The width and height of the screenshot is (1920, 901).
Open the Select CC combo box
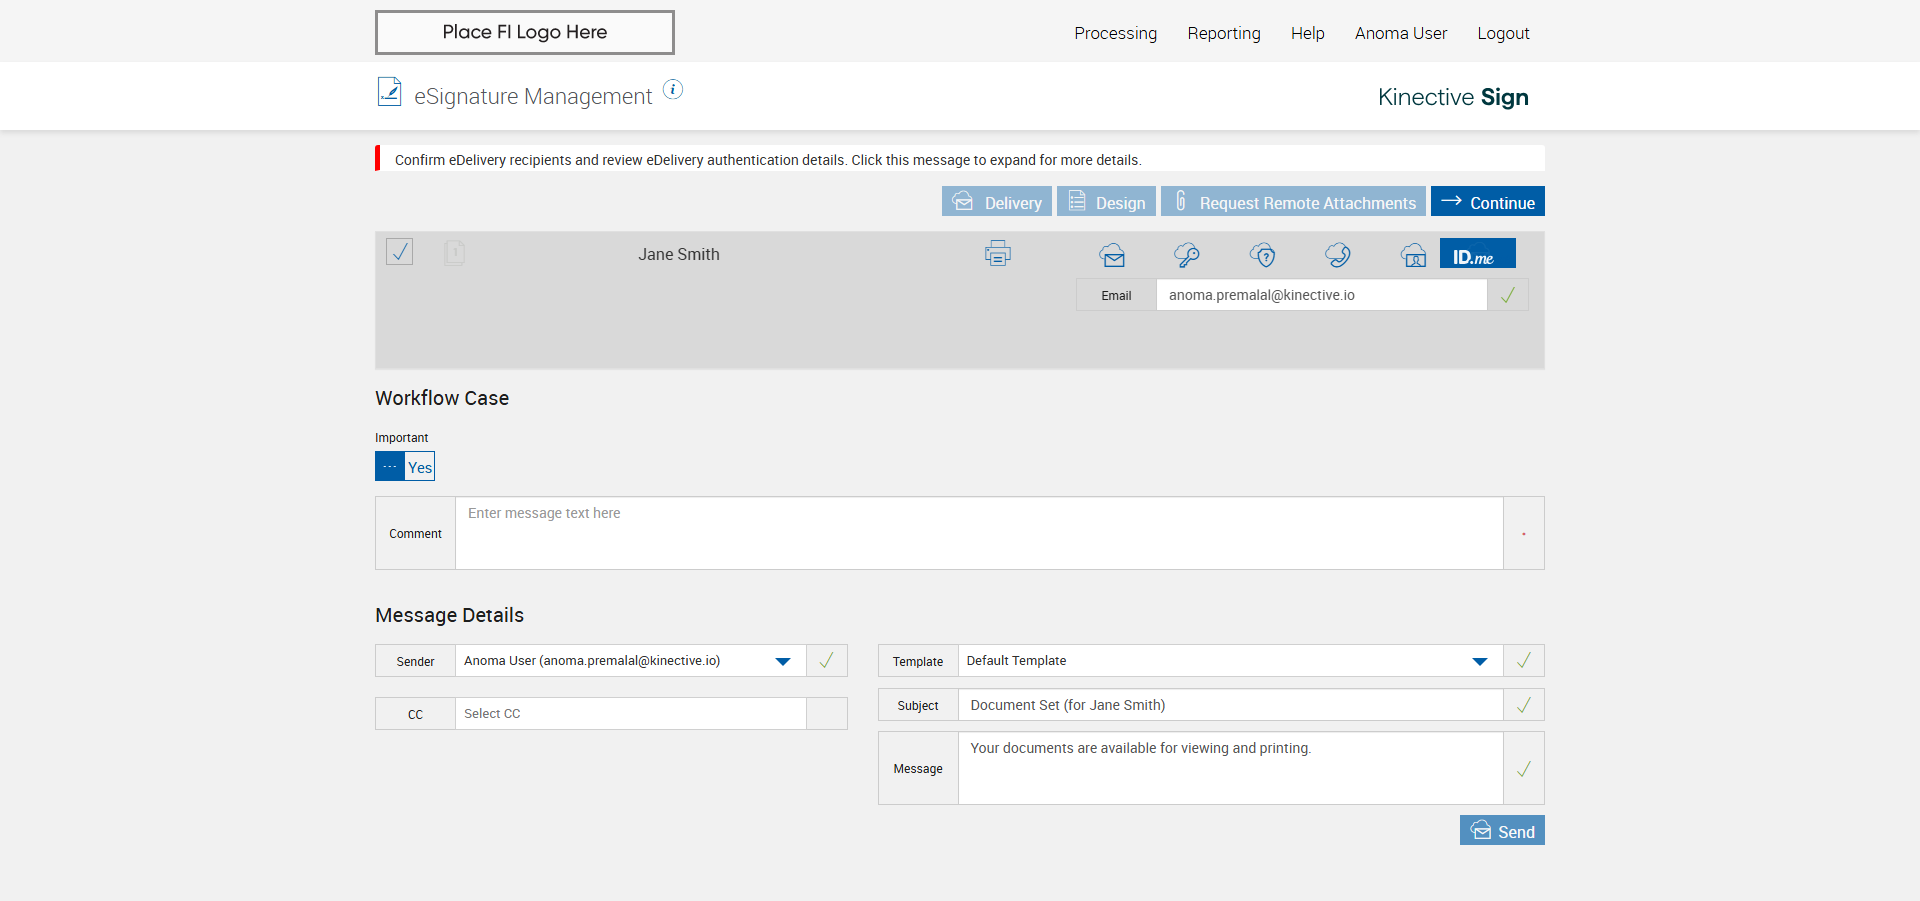click(630, 714)
